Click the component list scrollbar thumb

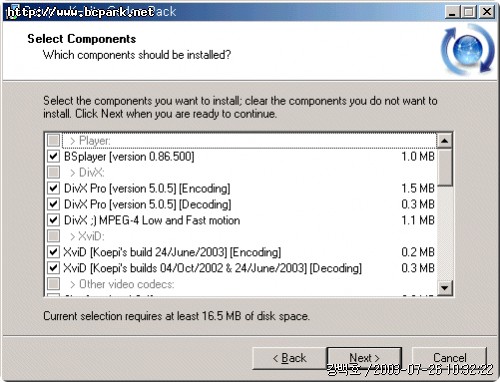tap(445, 167)
